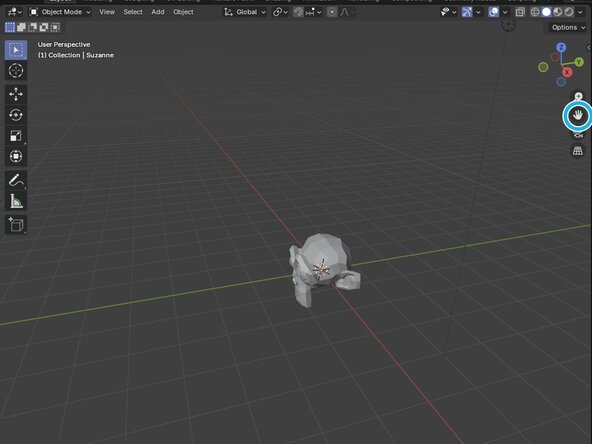This screenshot has height=444, width=592.
Task: Switch to wireframe shading
Action: pyautogui.click(x=535, y=12)
